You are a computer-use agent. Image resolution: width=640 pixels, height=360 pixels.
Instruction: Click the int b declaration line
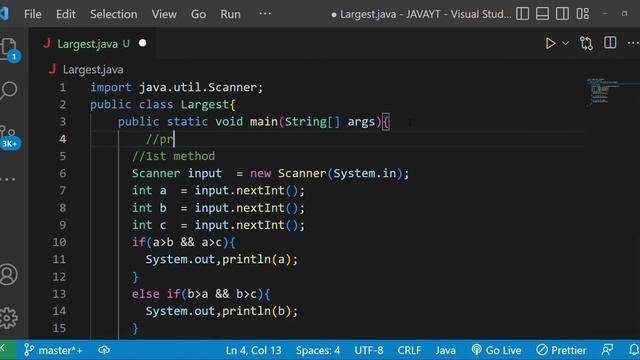(218, 208)
